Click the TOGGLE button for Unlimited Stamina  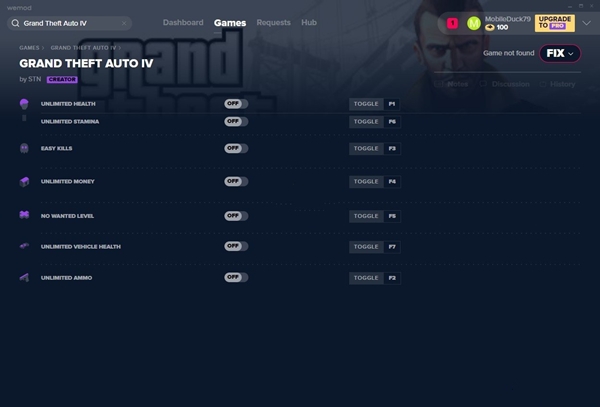366,122
